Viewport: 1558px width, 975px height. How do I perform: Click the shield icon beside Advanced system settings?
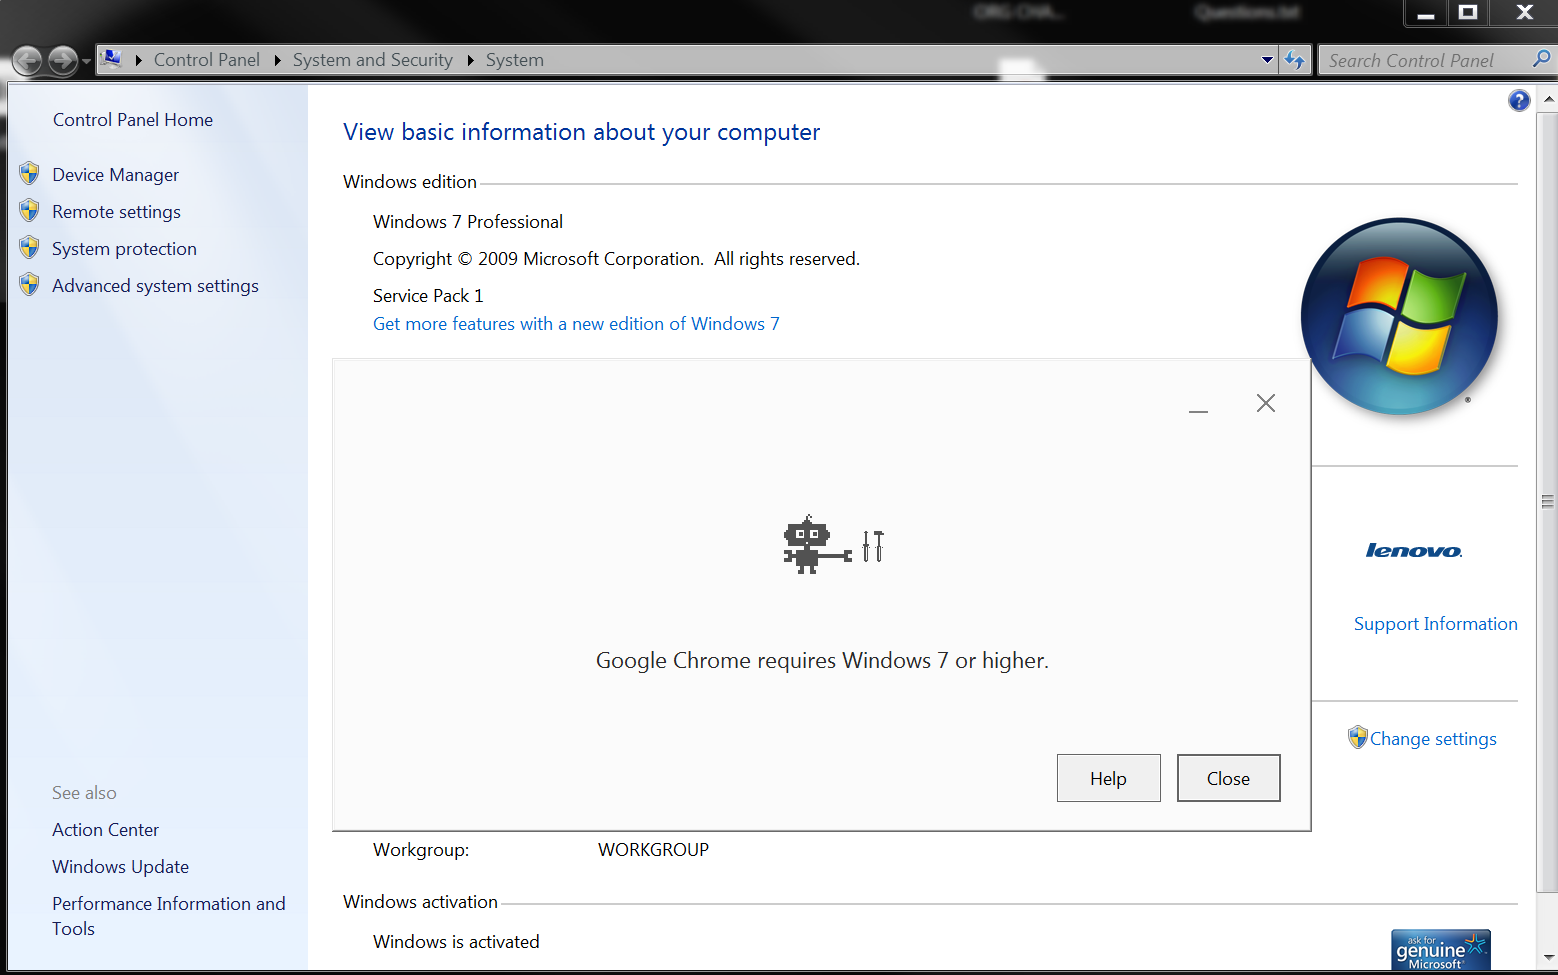tap(29, 285)
